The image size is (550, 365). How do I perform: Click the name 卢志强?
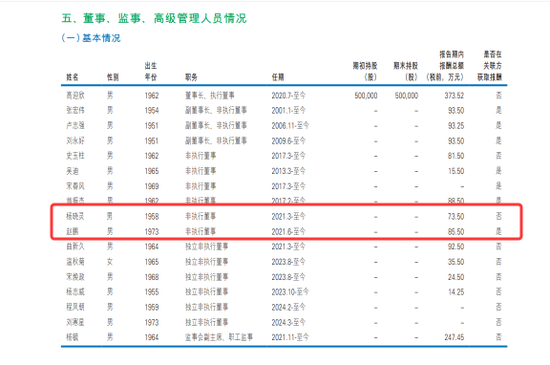click(75, 126)
